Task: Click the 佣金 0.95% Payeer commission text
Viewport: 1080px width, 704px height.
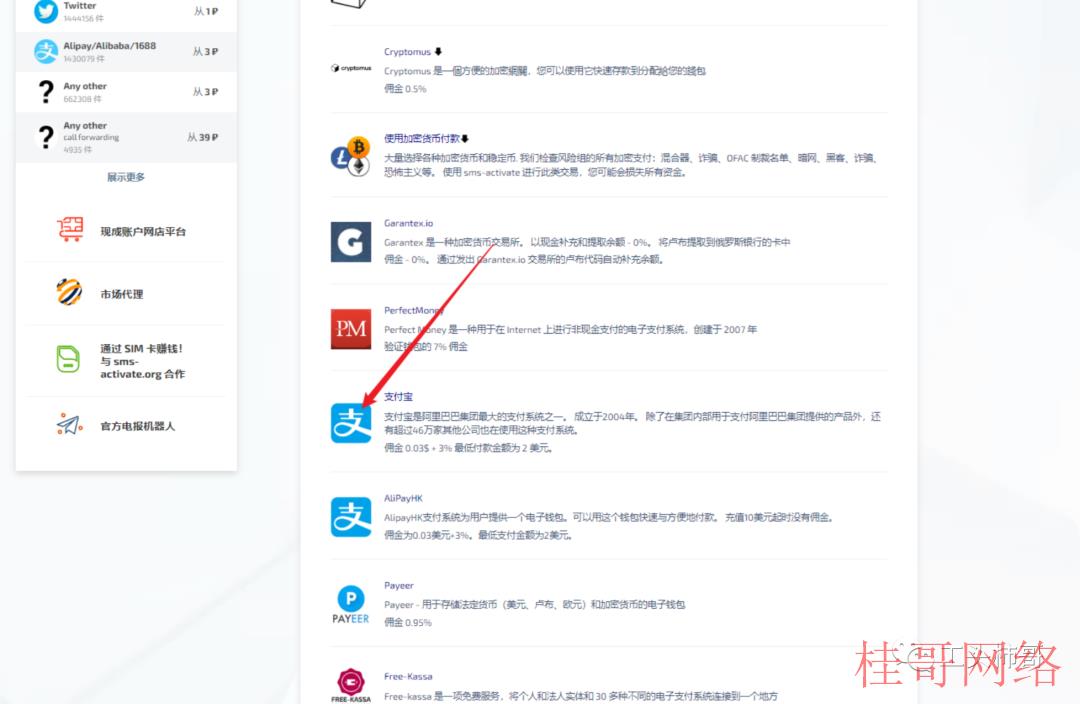Action: pyautogui.click(x=408, y=623)
